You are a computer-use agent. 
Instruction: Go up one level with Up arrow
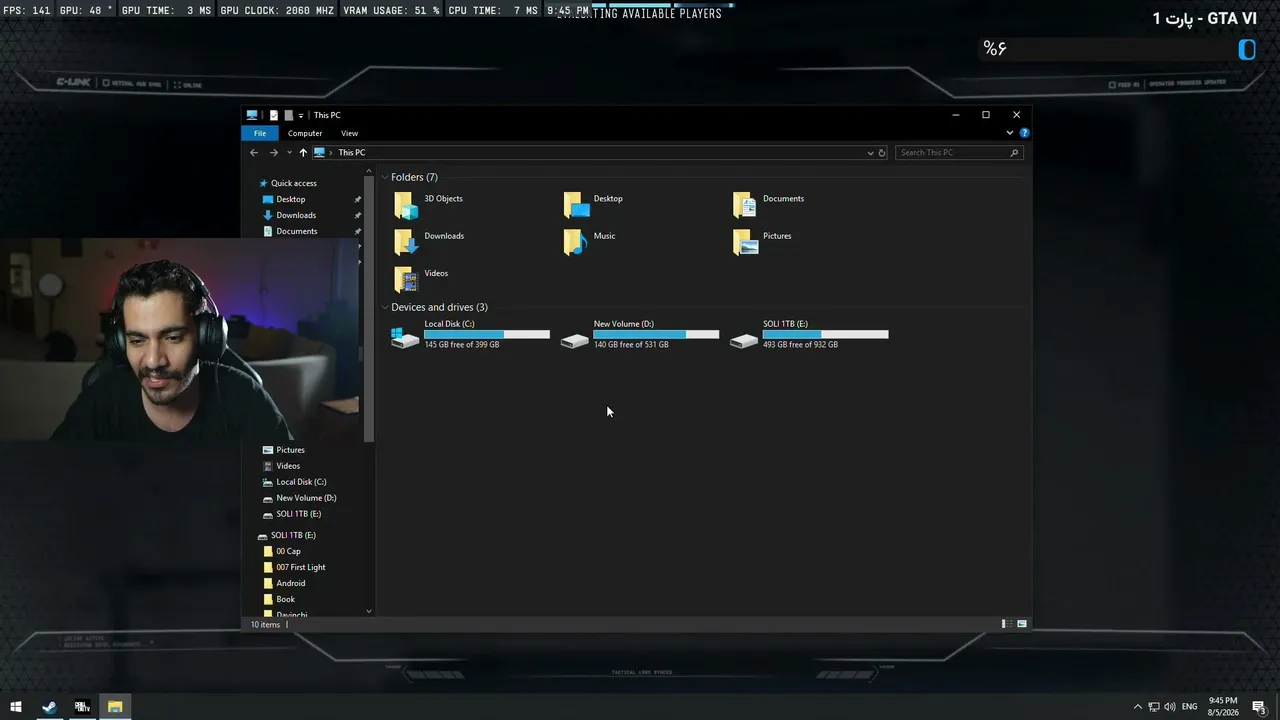click(x=303, y=153)
